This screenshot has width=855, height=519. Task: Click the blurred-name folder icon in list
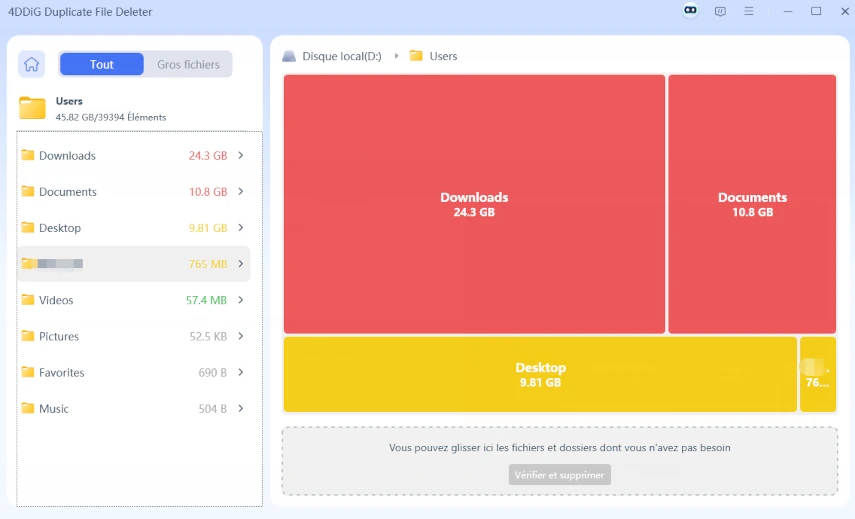27,264
